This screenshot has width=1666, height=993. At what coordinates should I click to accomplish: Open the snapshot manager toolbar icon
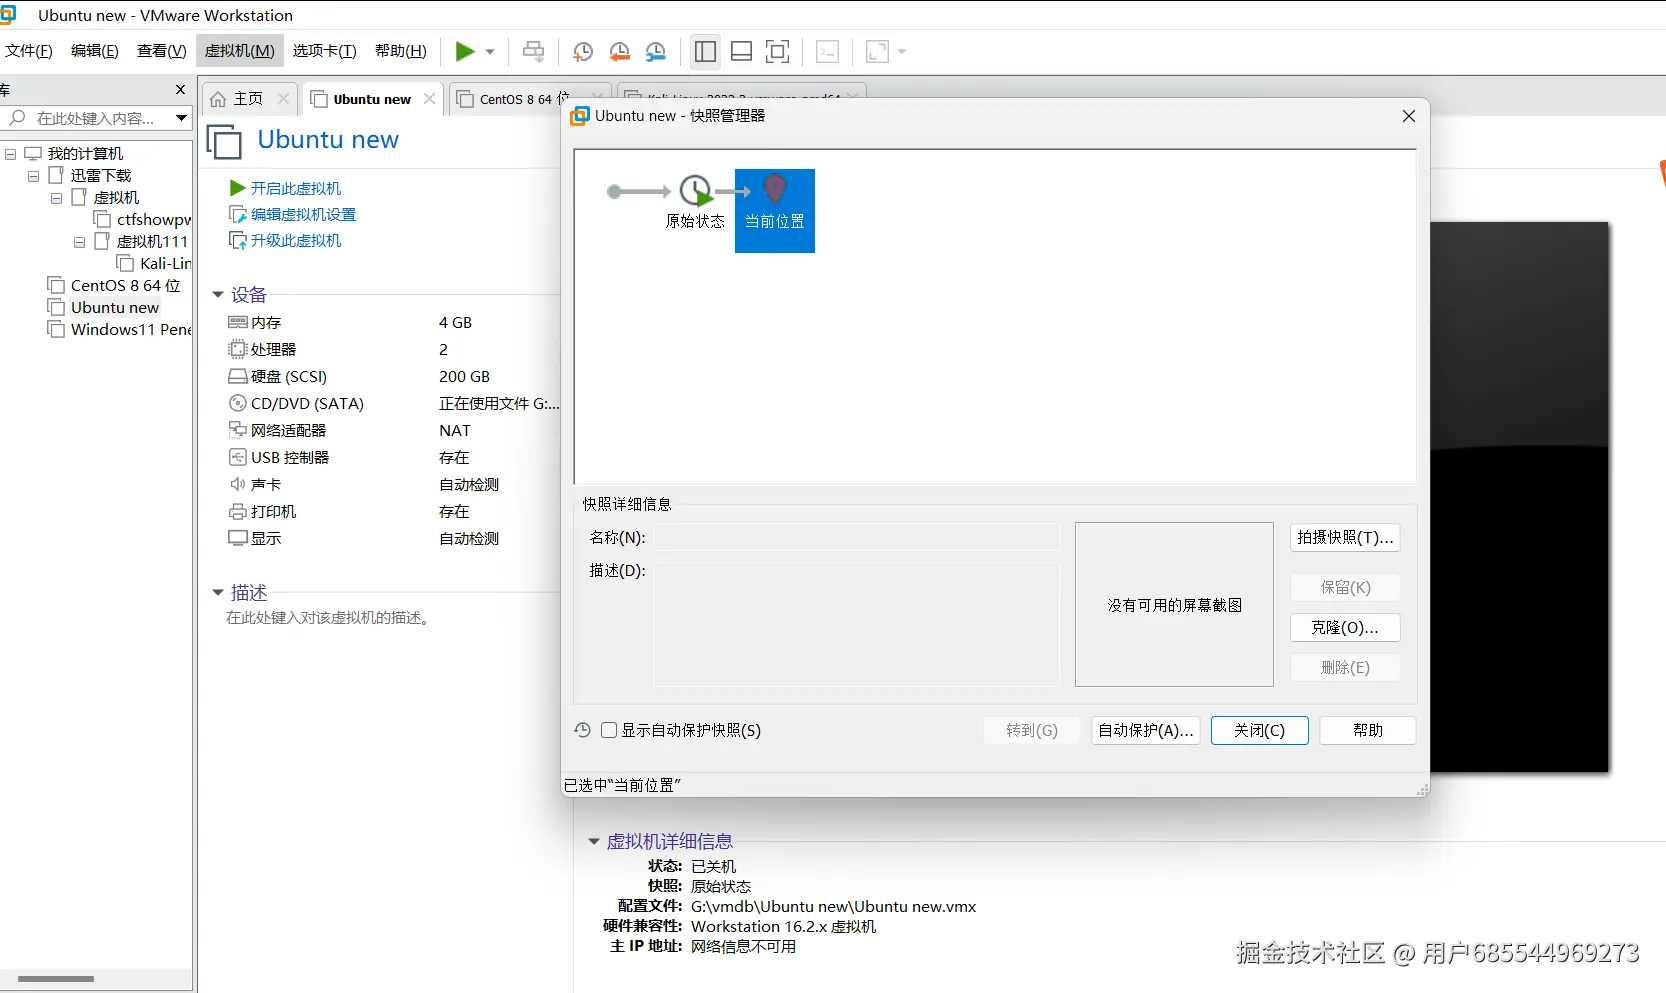(656, 52)
